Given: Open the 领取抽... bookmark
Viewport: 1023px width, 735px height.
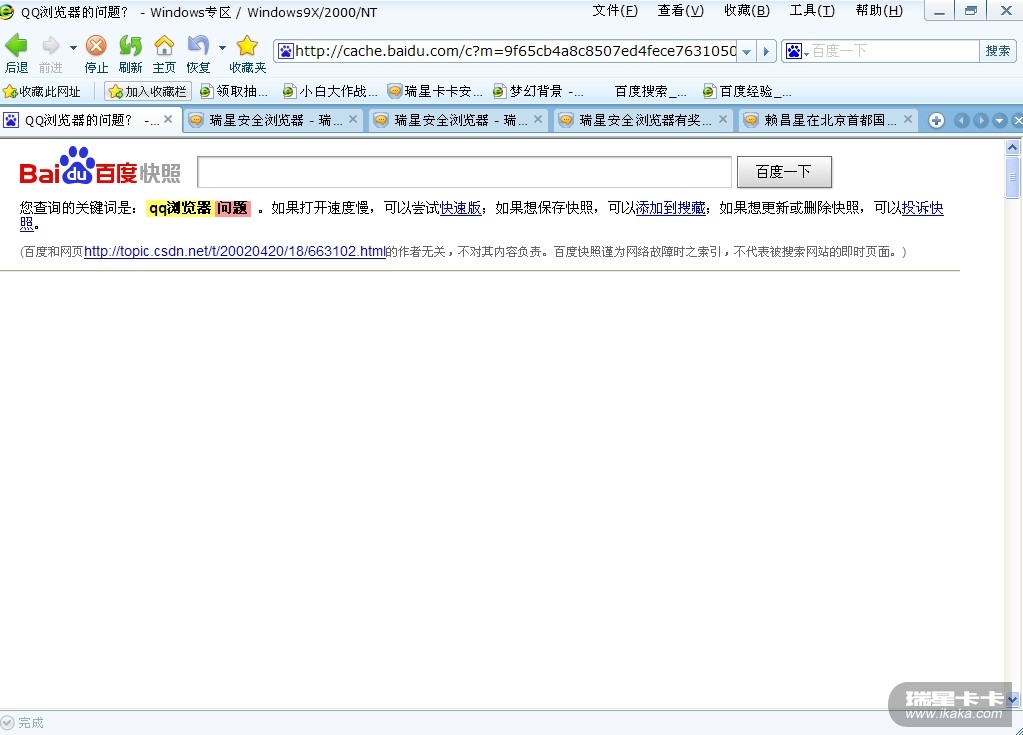Looking at the screenshot, I should coord(234,92).
